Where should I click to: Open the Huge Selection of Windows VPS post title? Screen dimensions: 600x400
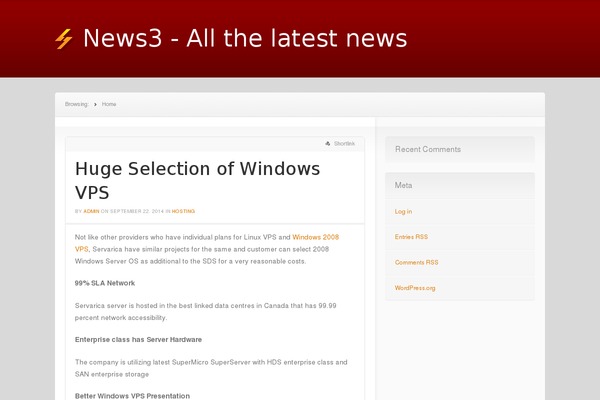tap(197, 180)
